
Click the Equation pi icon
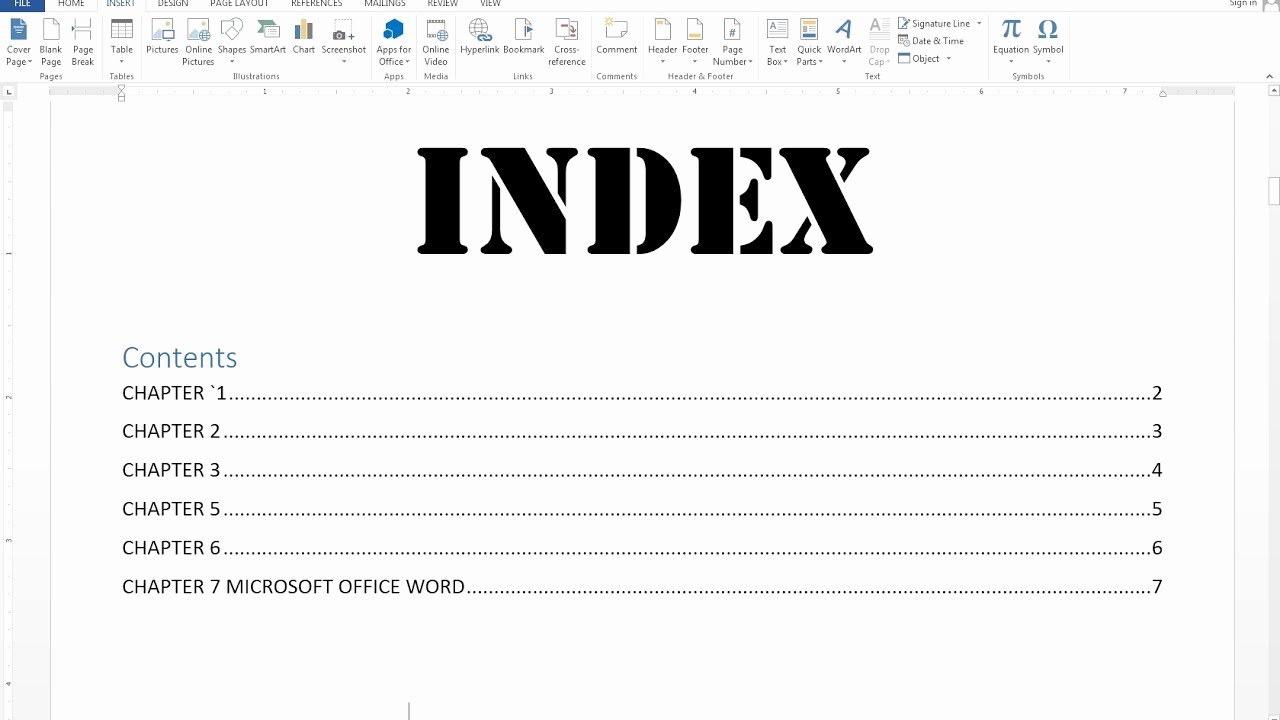point(1011,29)
